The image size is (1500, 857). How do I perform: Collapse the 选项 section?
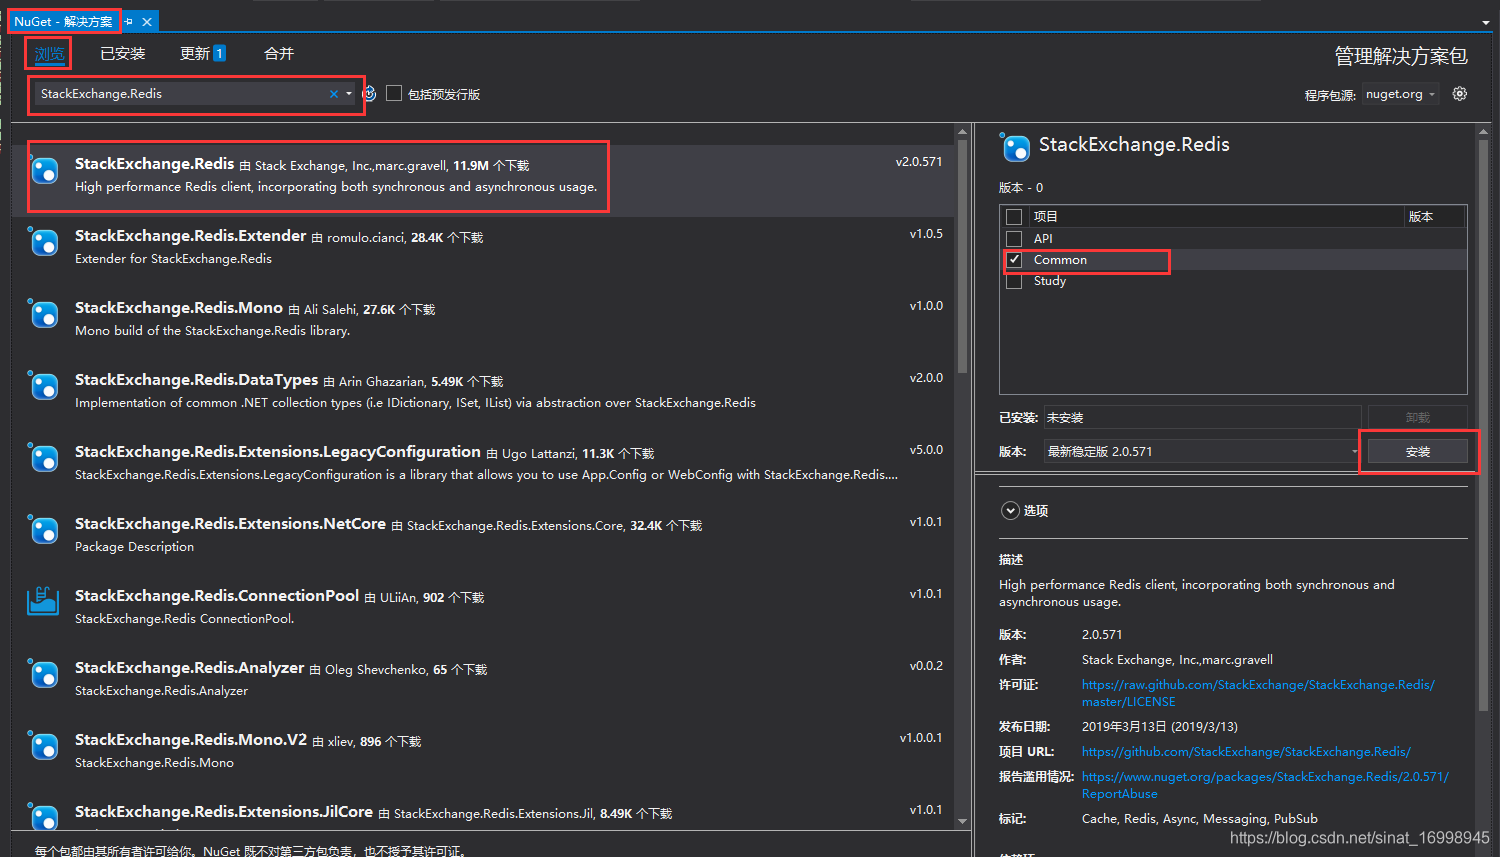click(x=1010, y=510)
